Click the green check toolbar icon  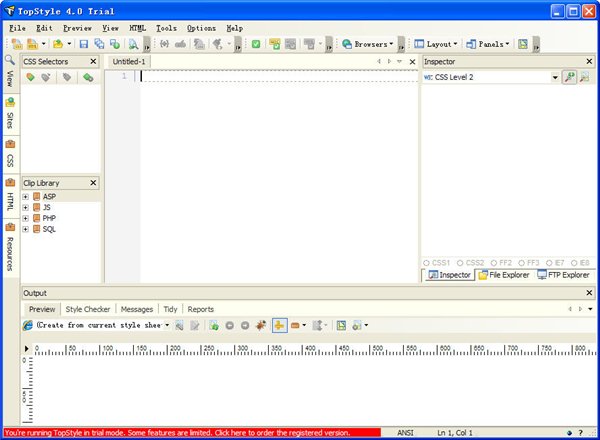pos(257,44)
